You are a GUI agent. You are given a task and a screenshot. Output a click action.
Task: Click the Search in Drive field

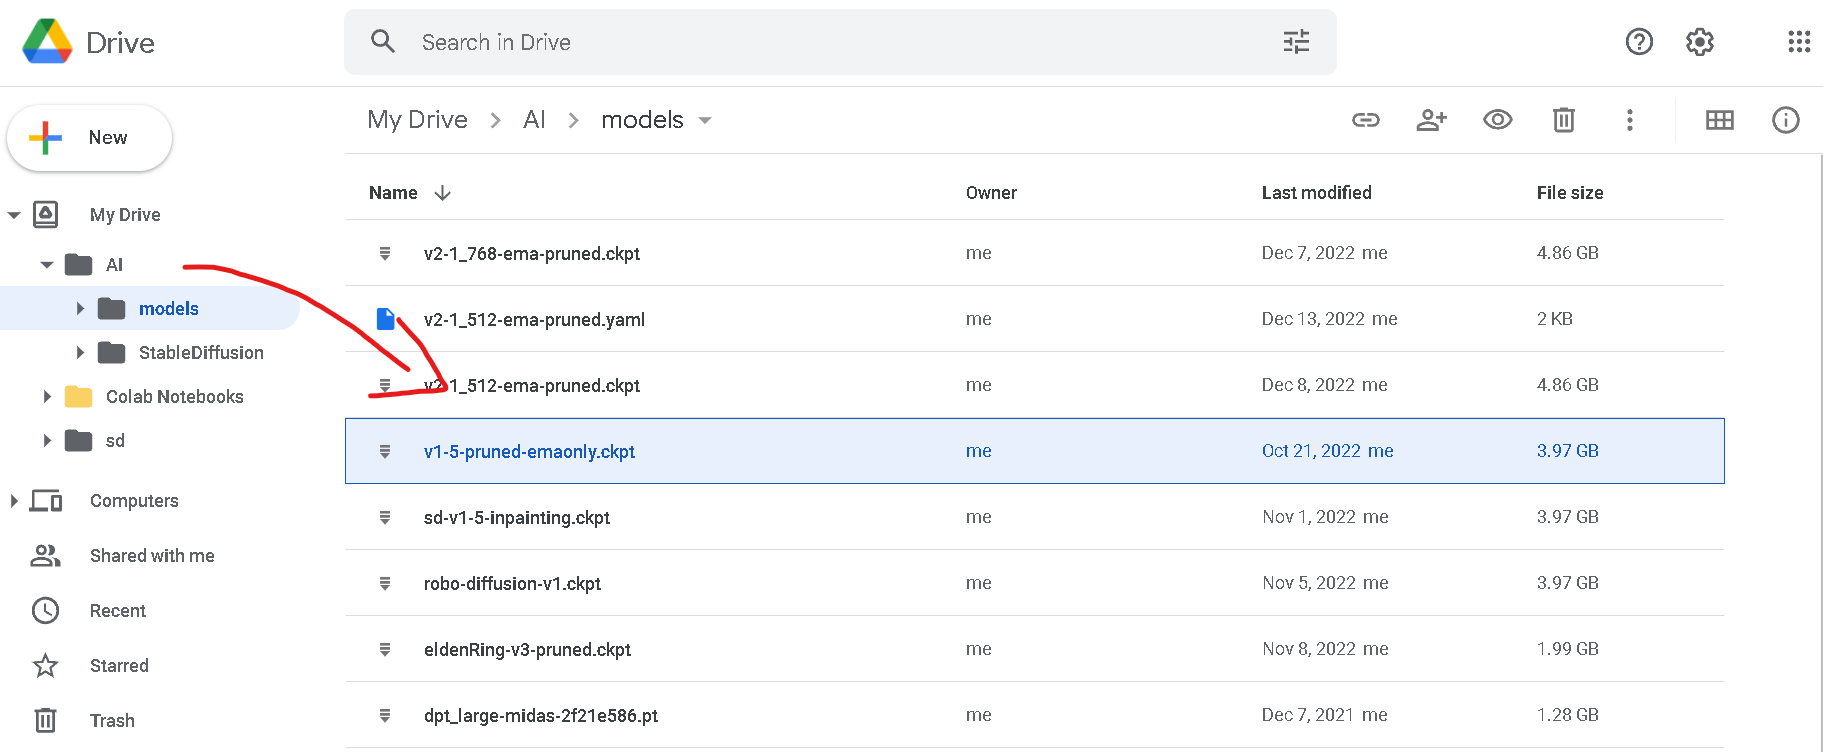[x=840, y=42]
